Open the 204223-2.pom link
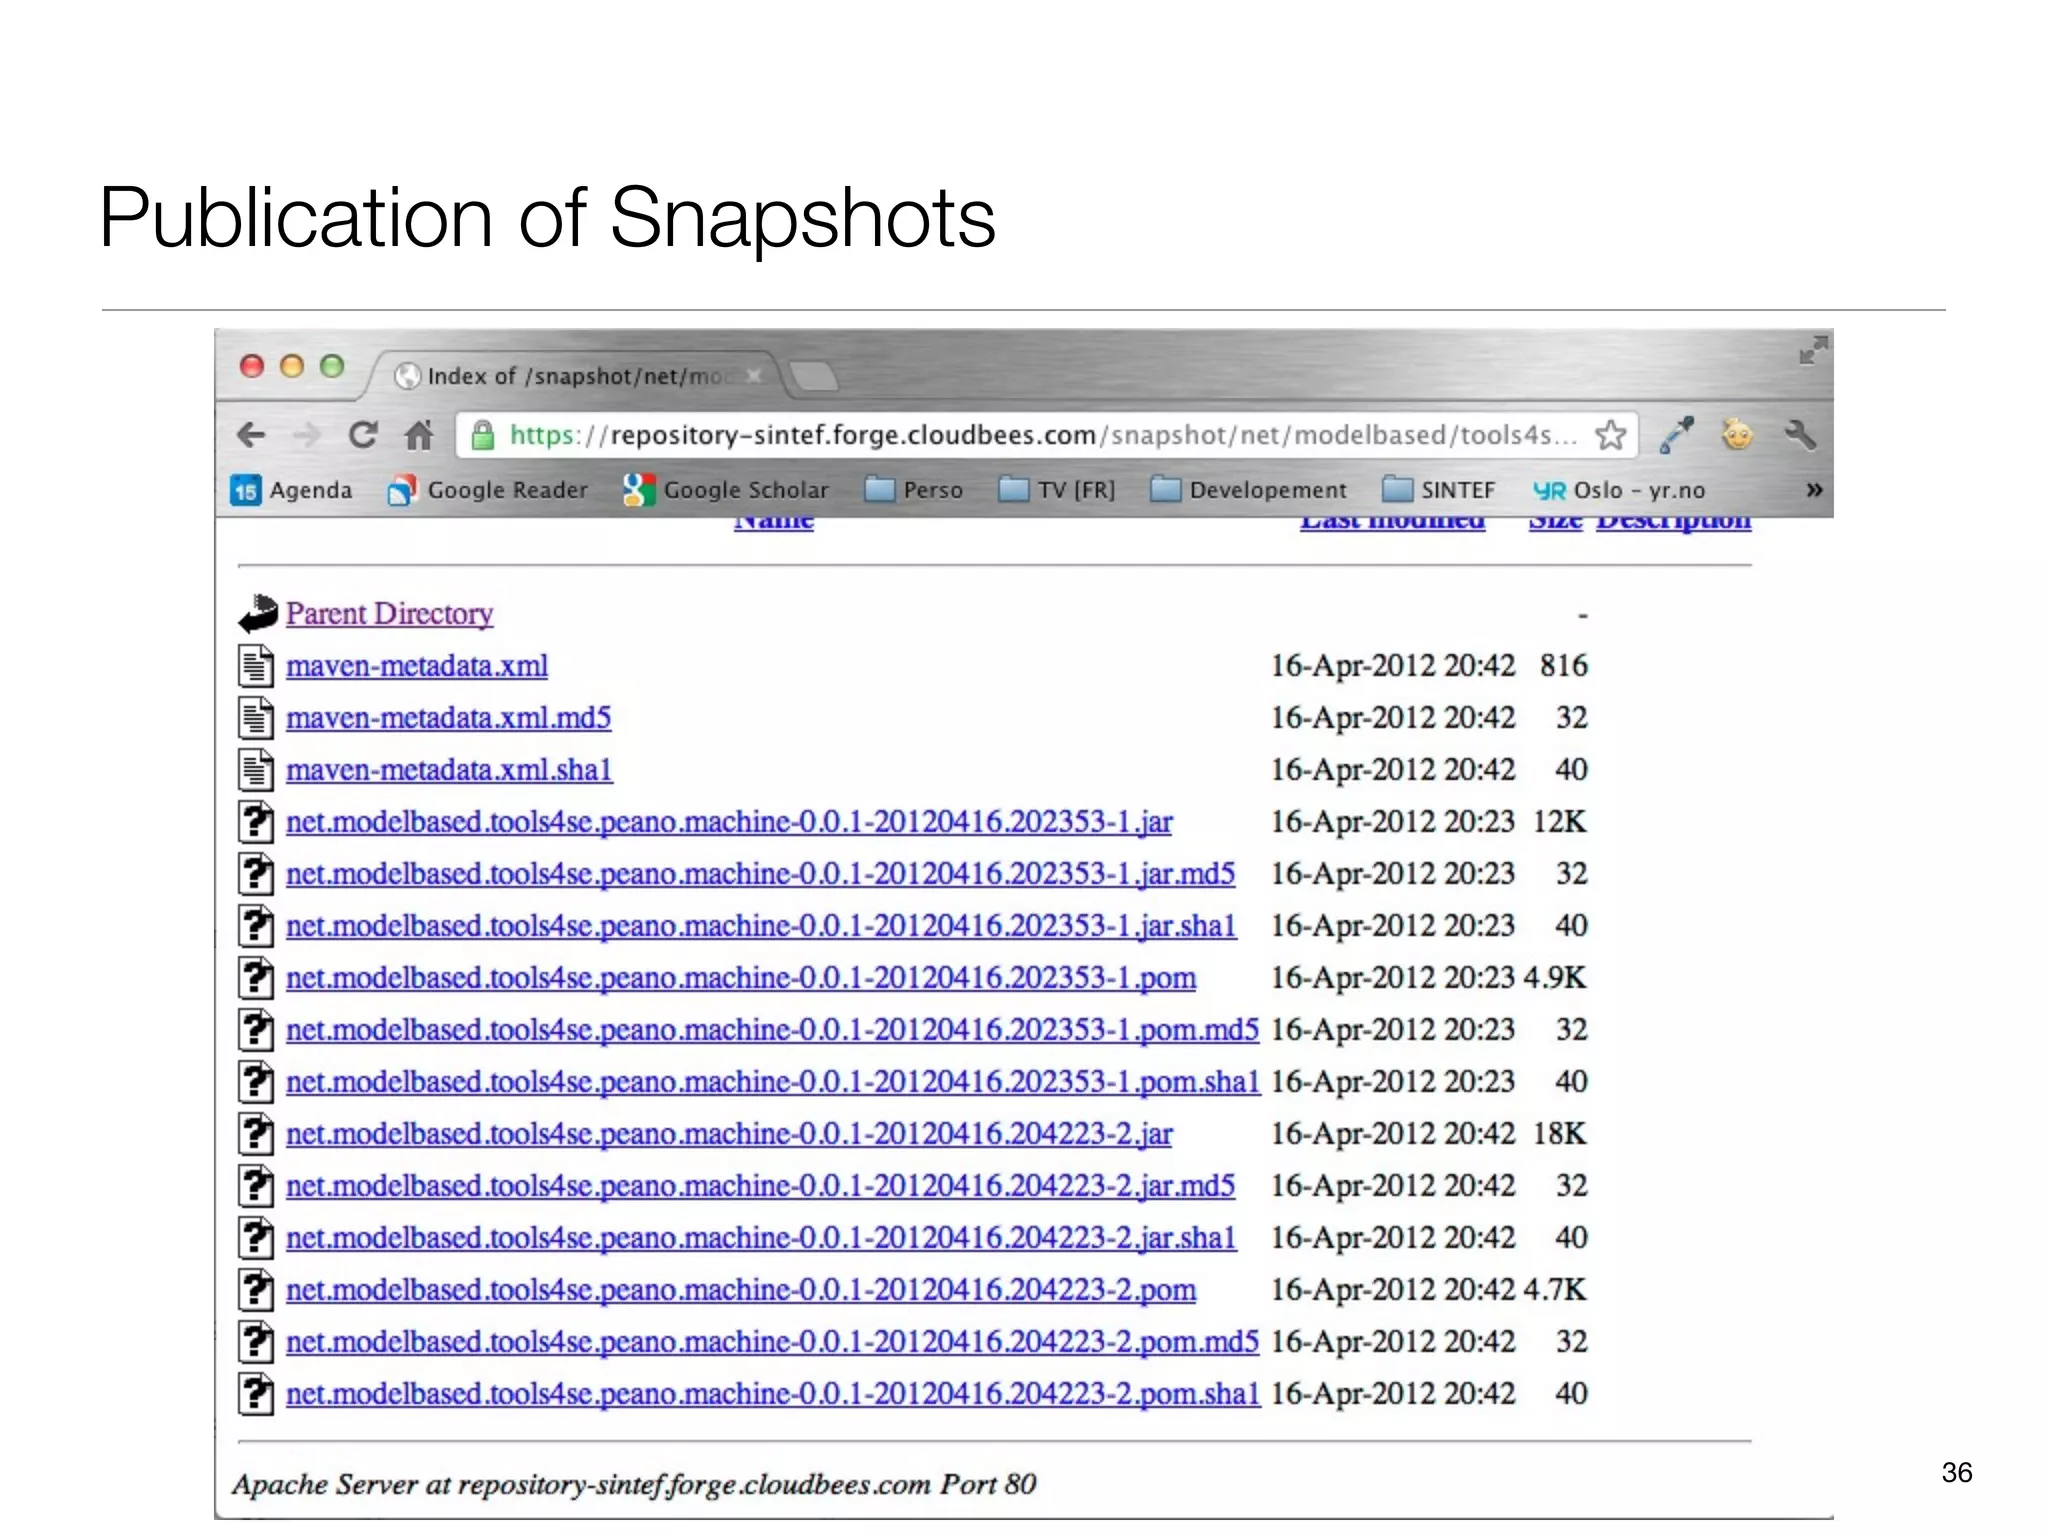 (741, 1290)
